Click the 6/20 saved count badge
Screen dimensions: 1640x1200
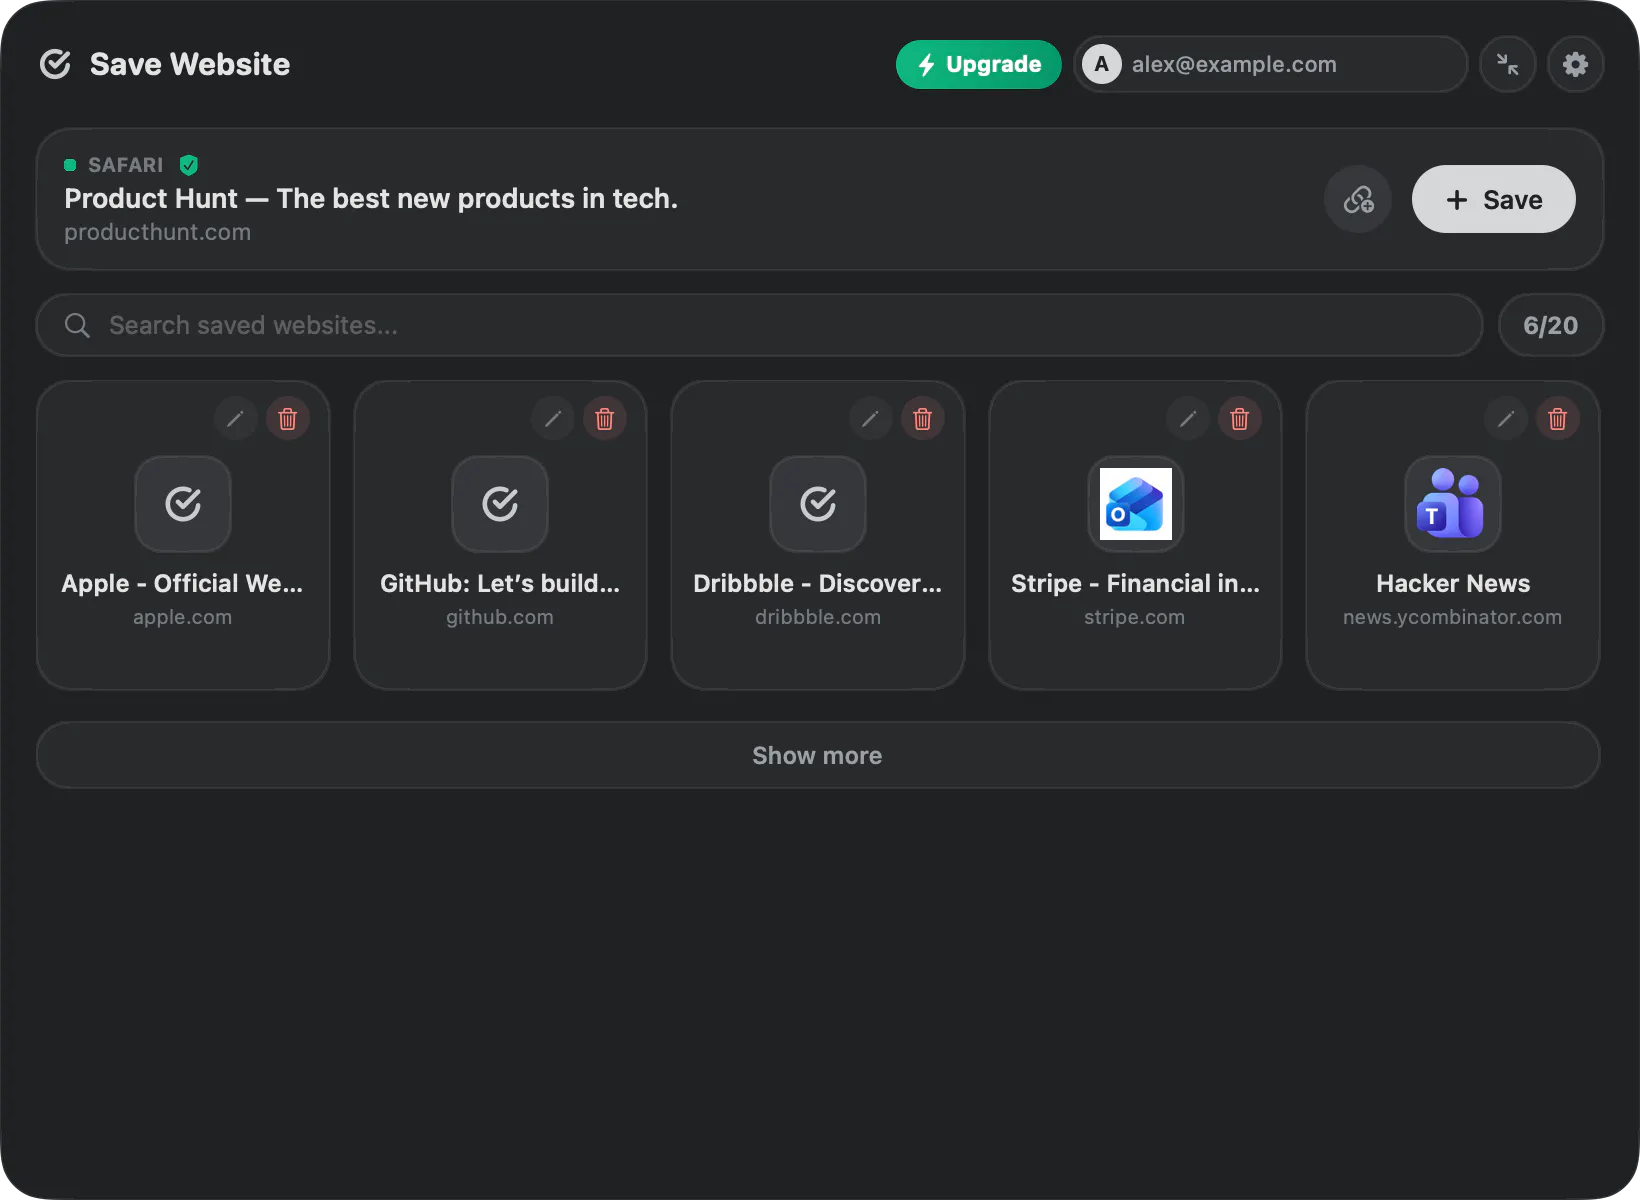[x=1551, y=325]
